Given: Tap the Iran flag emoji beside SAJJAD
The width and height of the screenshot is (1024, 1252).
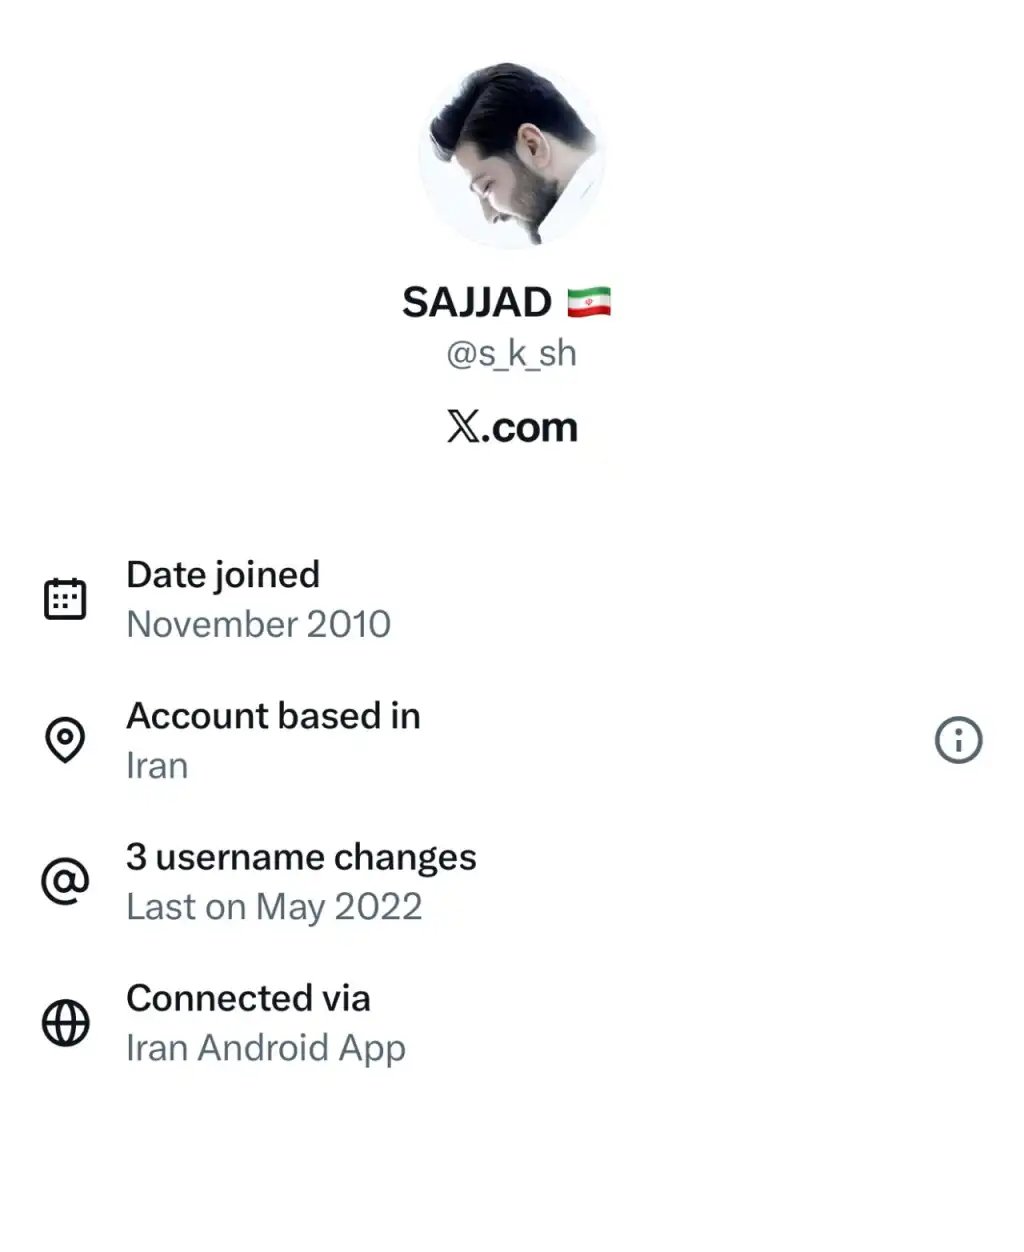Looking at the screenshot, I should (589, 302).
